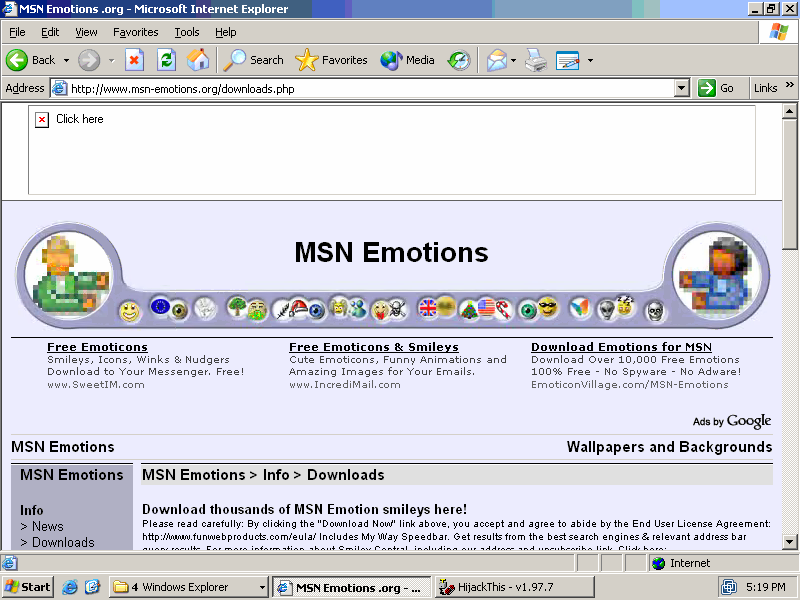The width and height of the screenshot is (800, 600).
Task: Click the 'Ads by Google' link
Action: click(x=732, y=421)
